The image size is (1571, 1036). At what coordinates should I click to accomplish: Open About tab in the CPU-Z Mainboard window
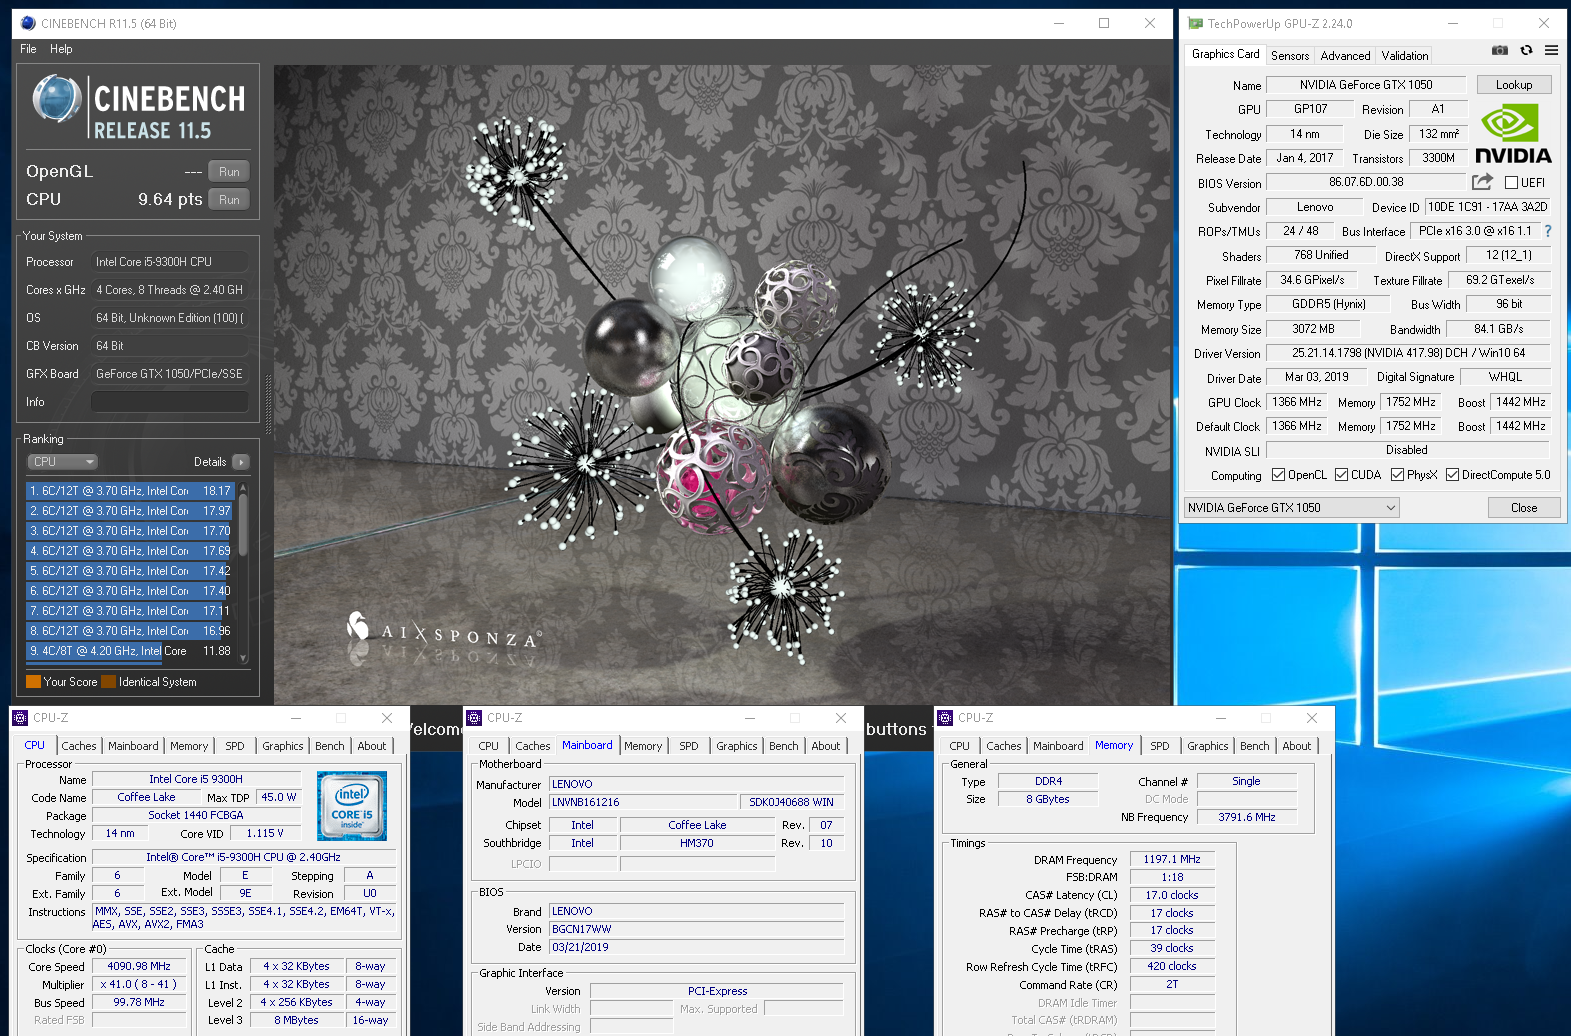(826, 746)
